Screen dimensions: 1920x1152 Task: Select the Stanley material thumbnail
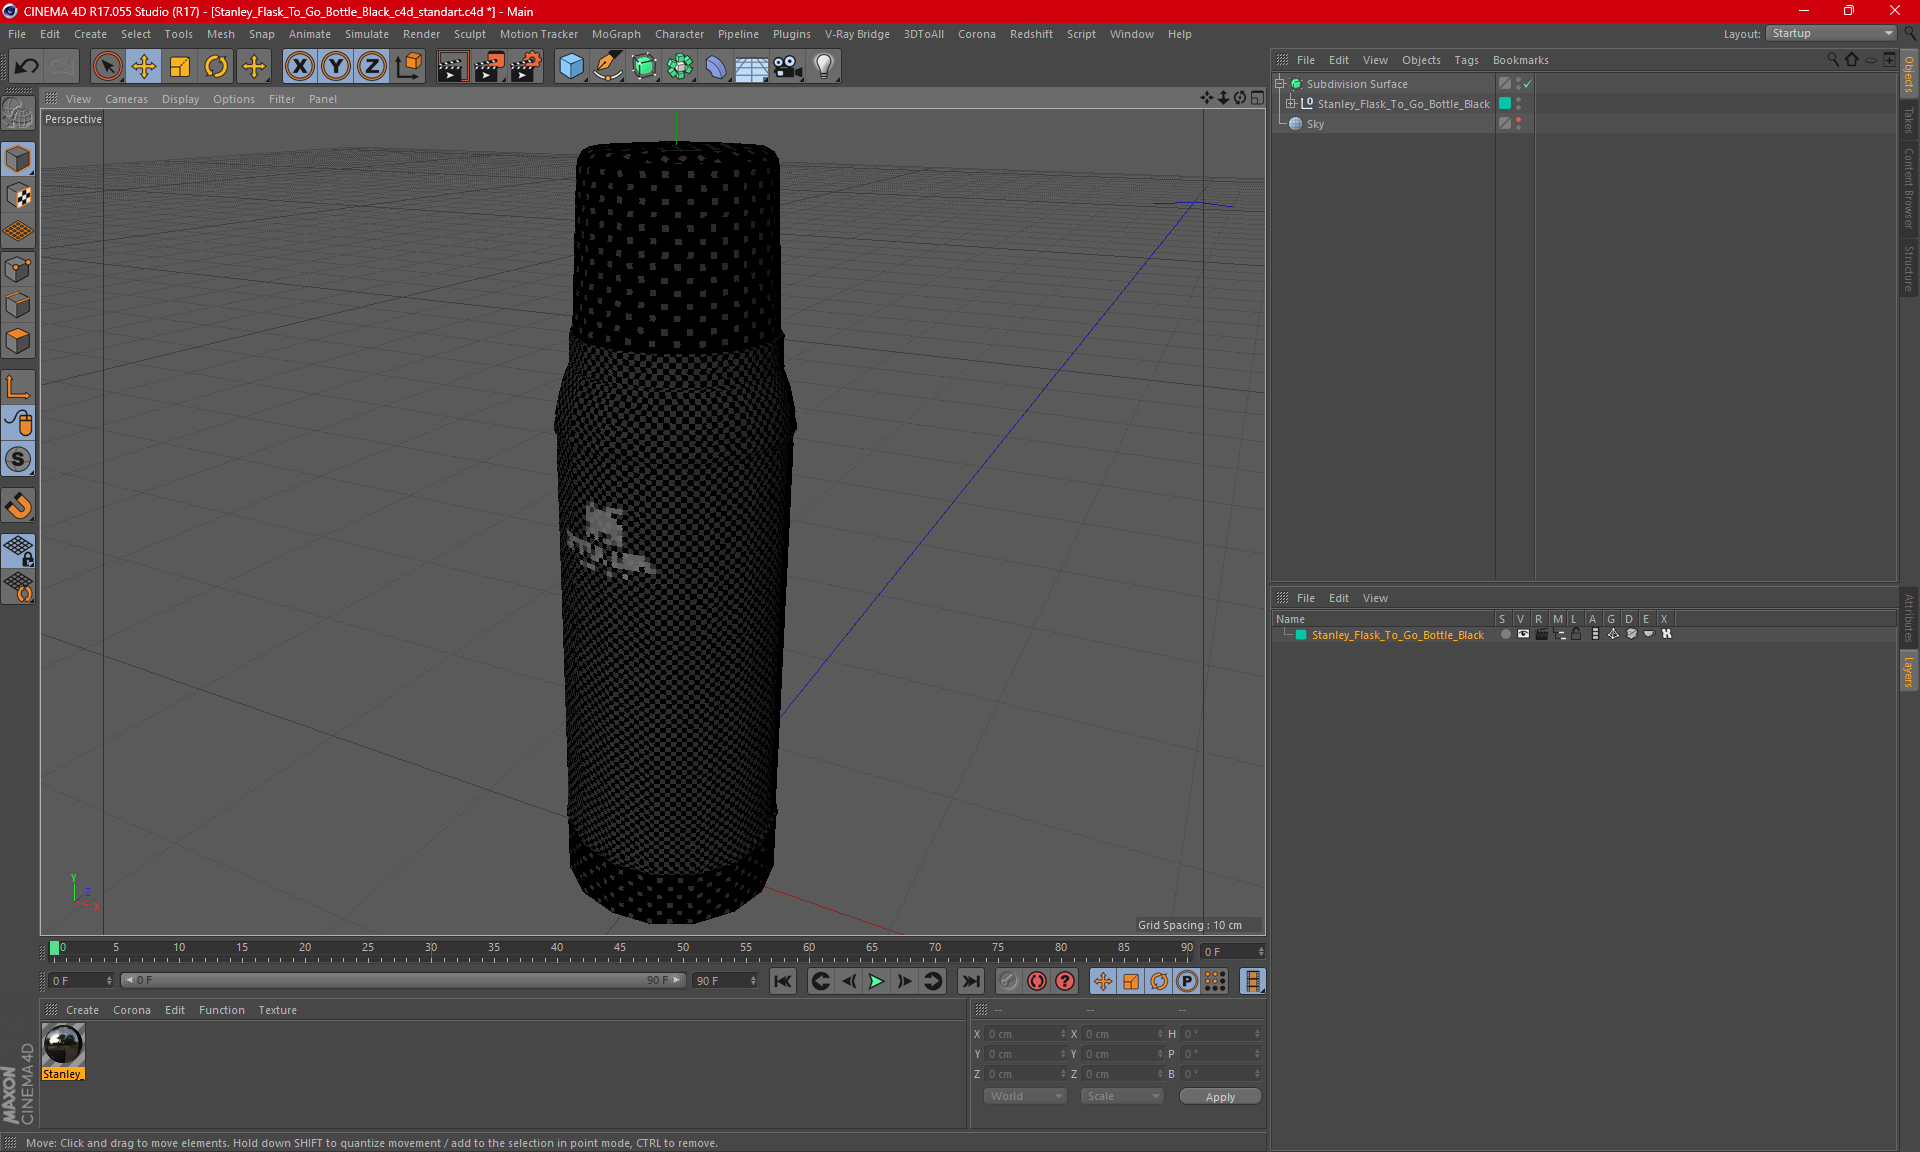[x=63, y=1046]
